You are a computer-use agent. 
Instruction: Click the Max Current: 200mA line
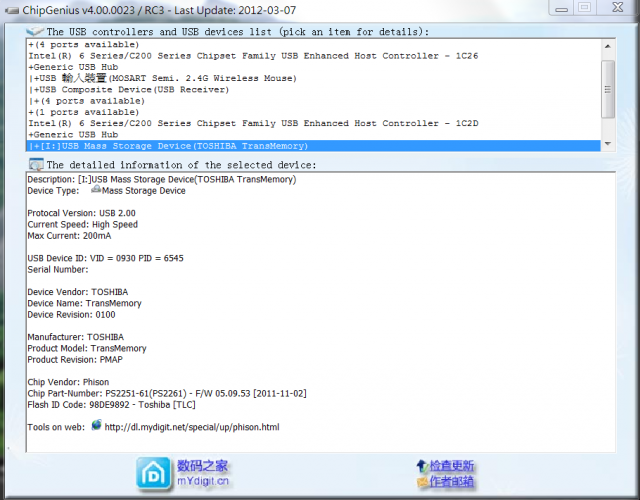(x=69, y=236)
